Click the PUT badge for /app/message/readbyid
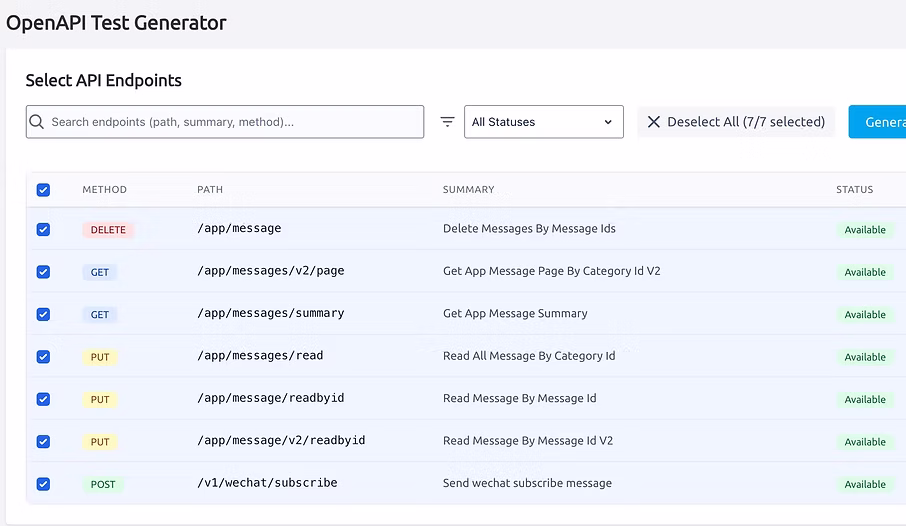 [x=100, y=400]
